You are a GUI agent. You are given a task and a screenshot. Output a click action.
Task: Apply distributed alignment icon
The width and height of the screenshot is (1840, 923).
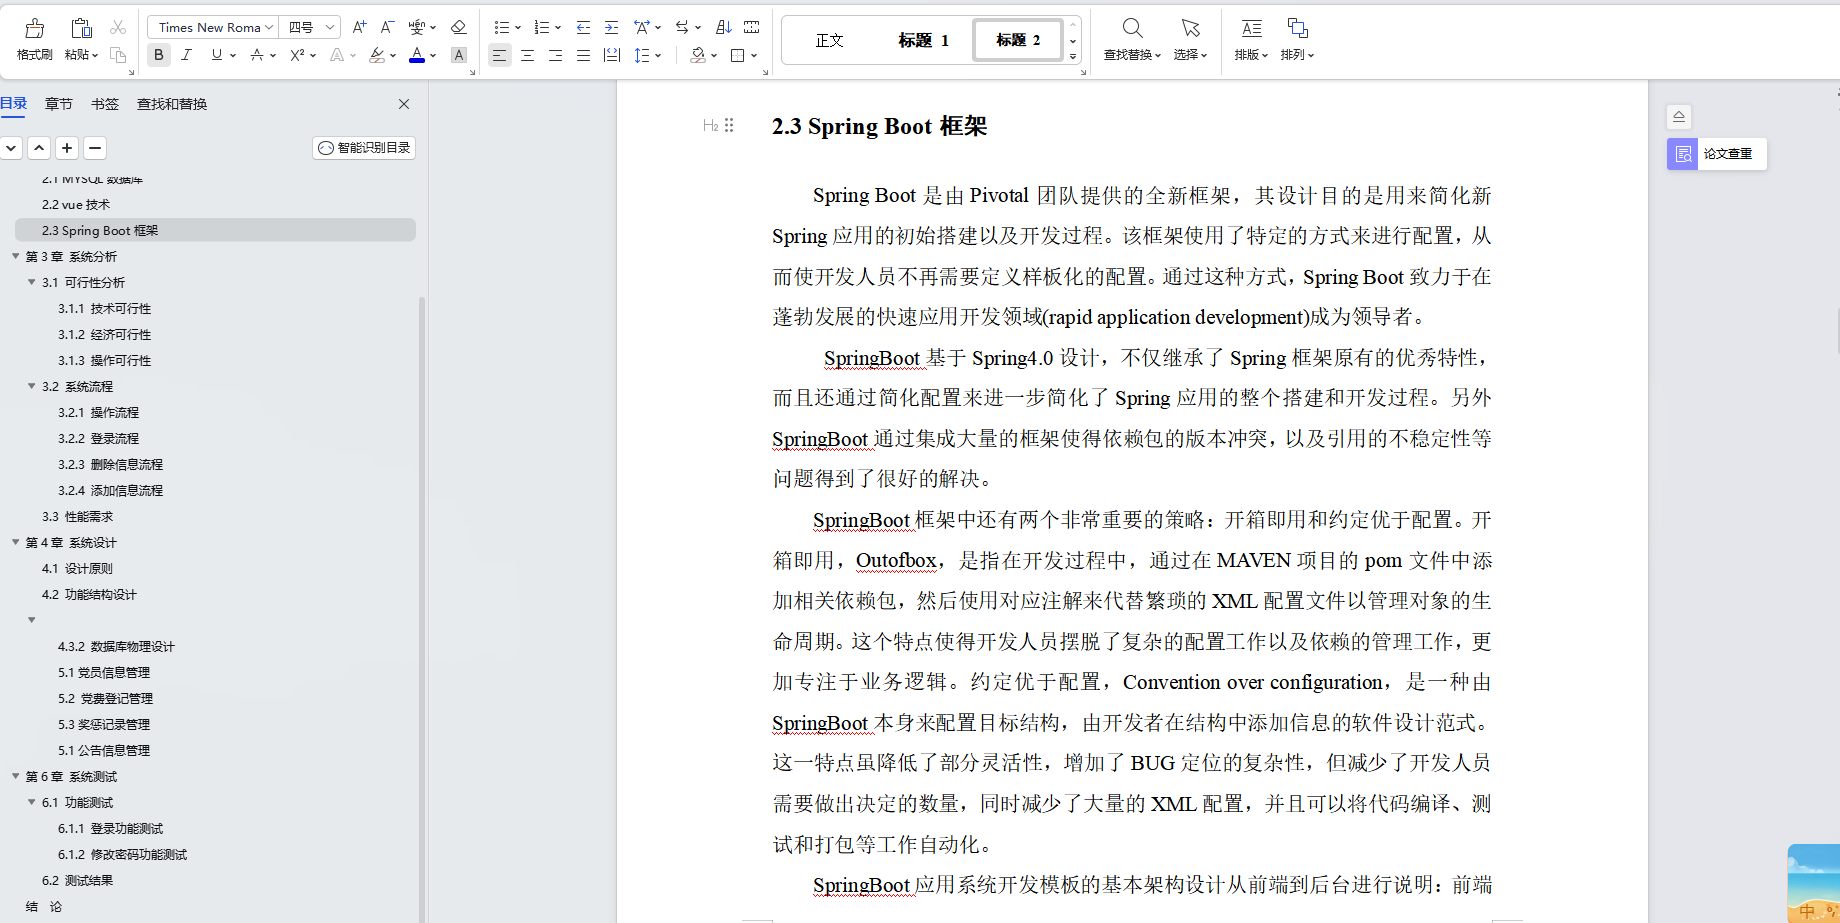[612, 55]
